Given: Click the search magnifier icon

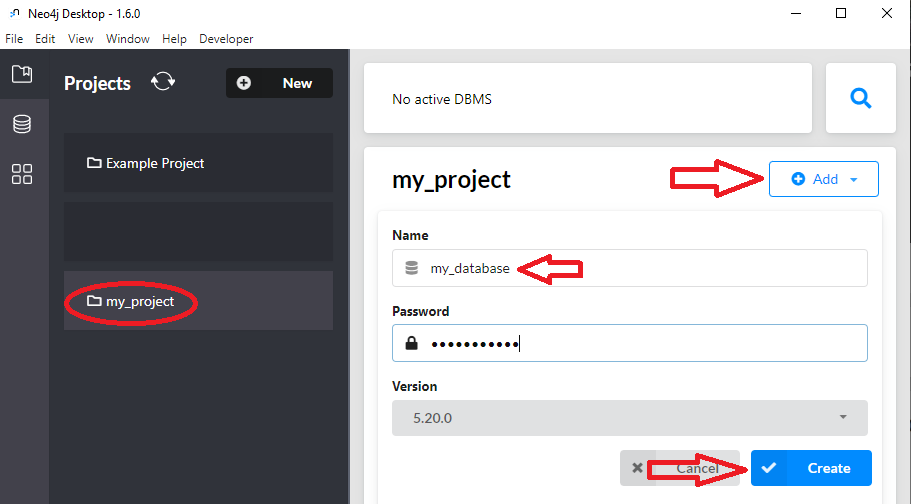Looking at the screenshot, I should coord(860,98).
